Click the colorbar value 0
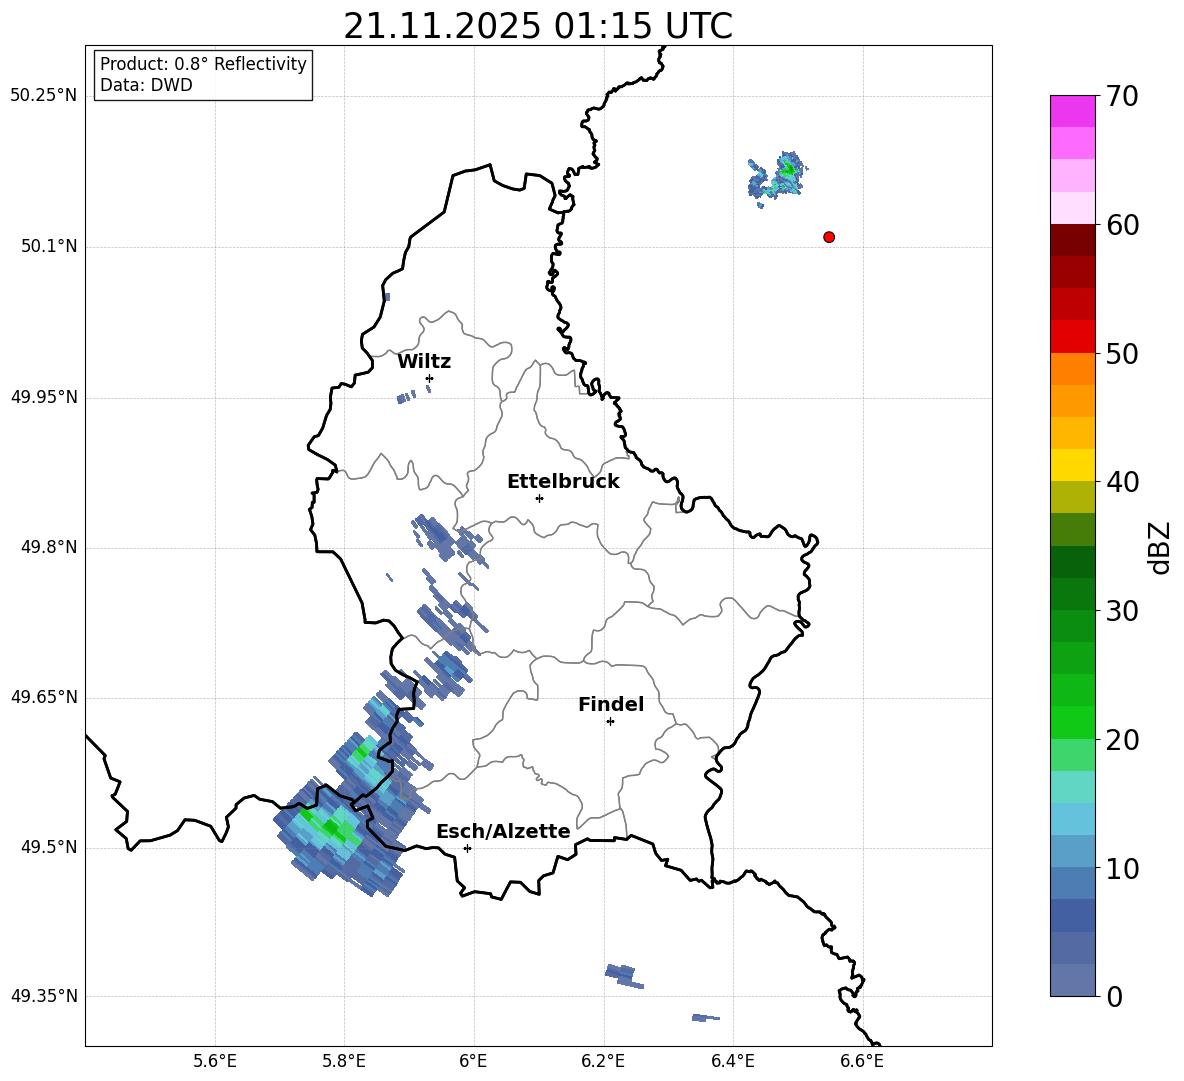 tap(1115, 997)
